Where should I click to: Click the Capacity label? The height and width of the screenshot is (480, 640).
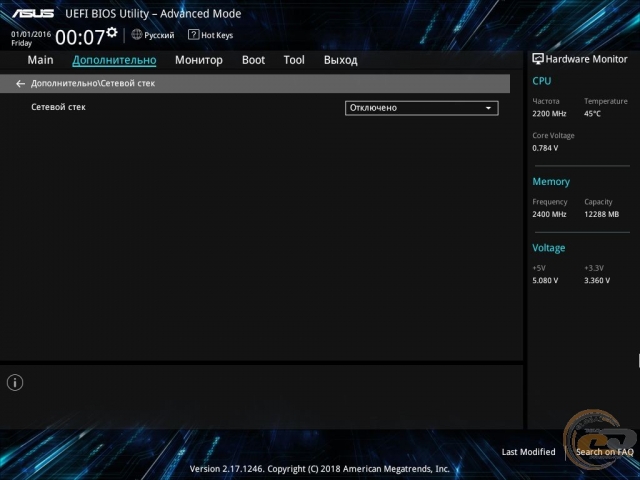pyautogui.click(x=598, y=202)
